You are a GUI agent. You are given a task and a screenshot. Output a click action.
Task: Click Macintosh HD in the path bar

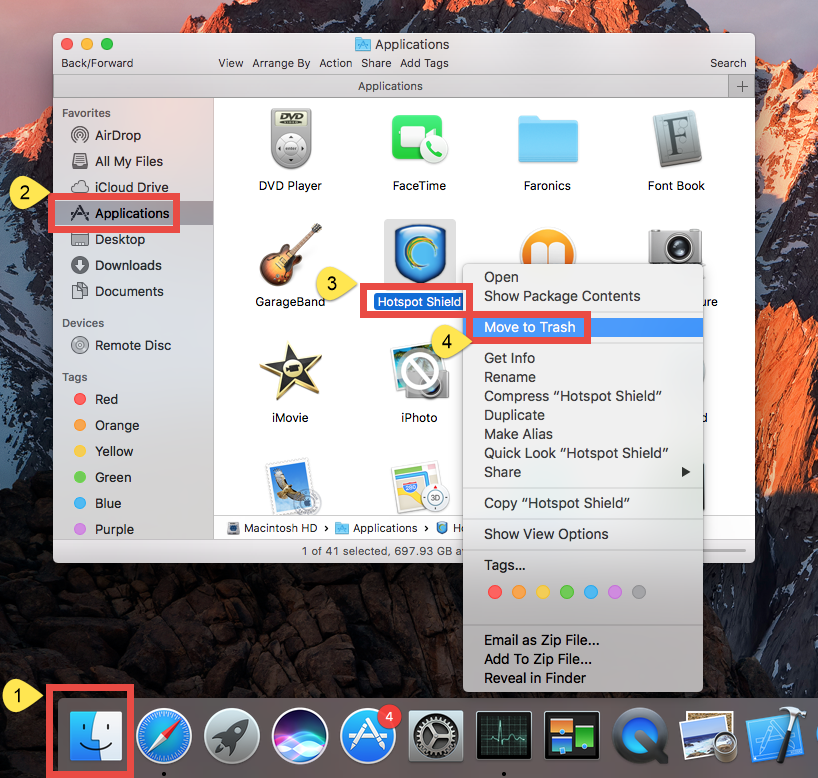pyautogui.click(x=281, y=527)
